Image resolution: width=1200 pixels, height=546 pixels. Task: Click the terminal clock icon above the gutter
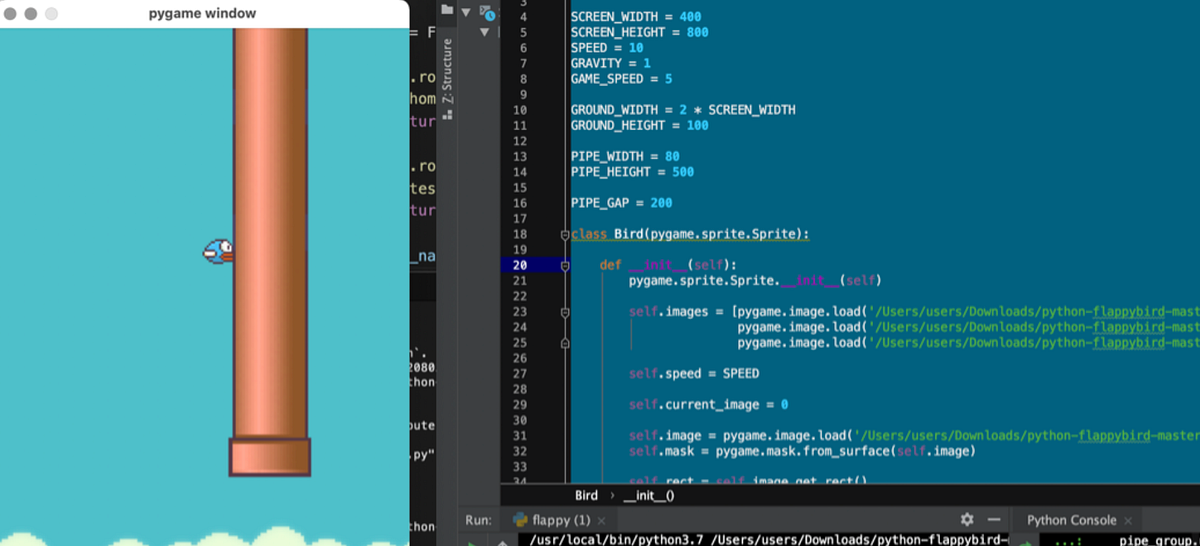tap(487, 13)
